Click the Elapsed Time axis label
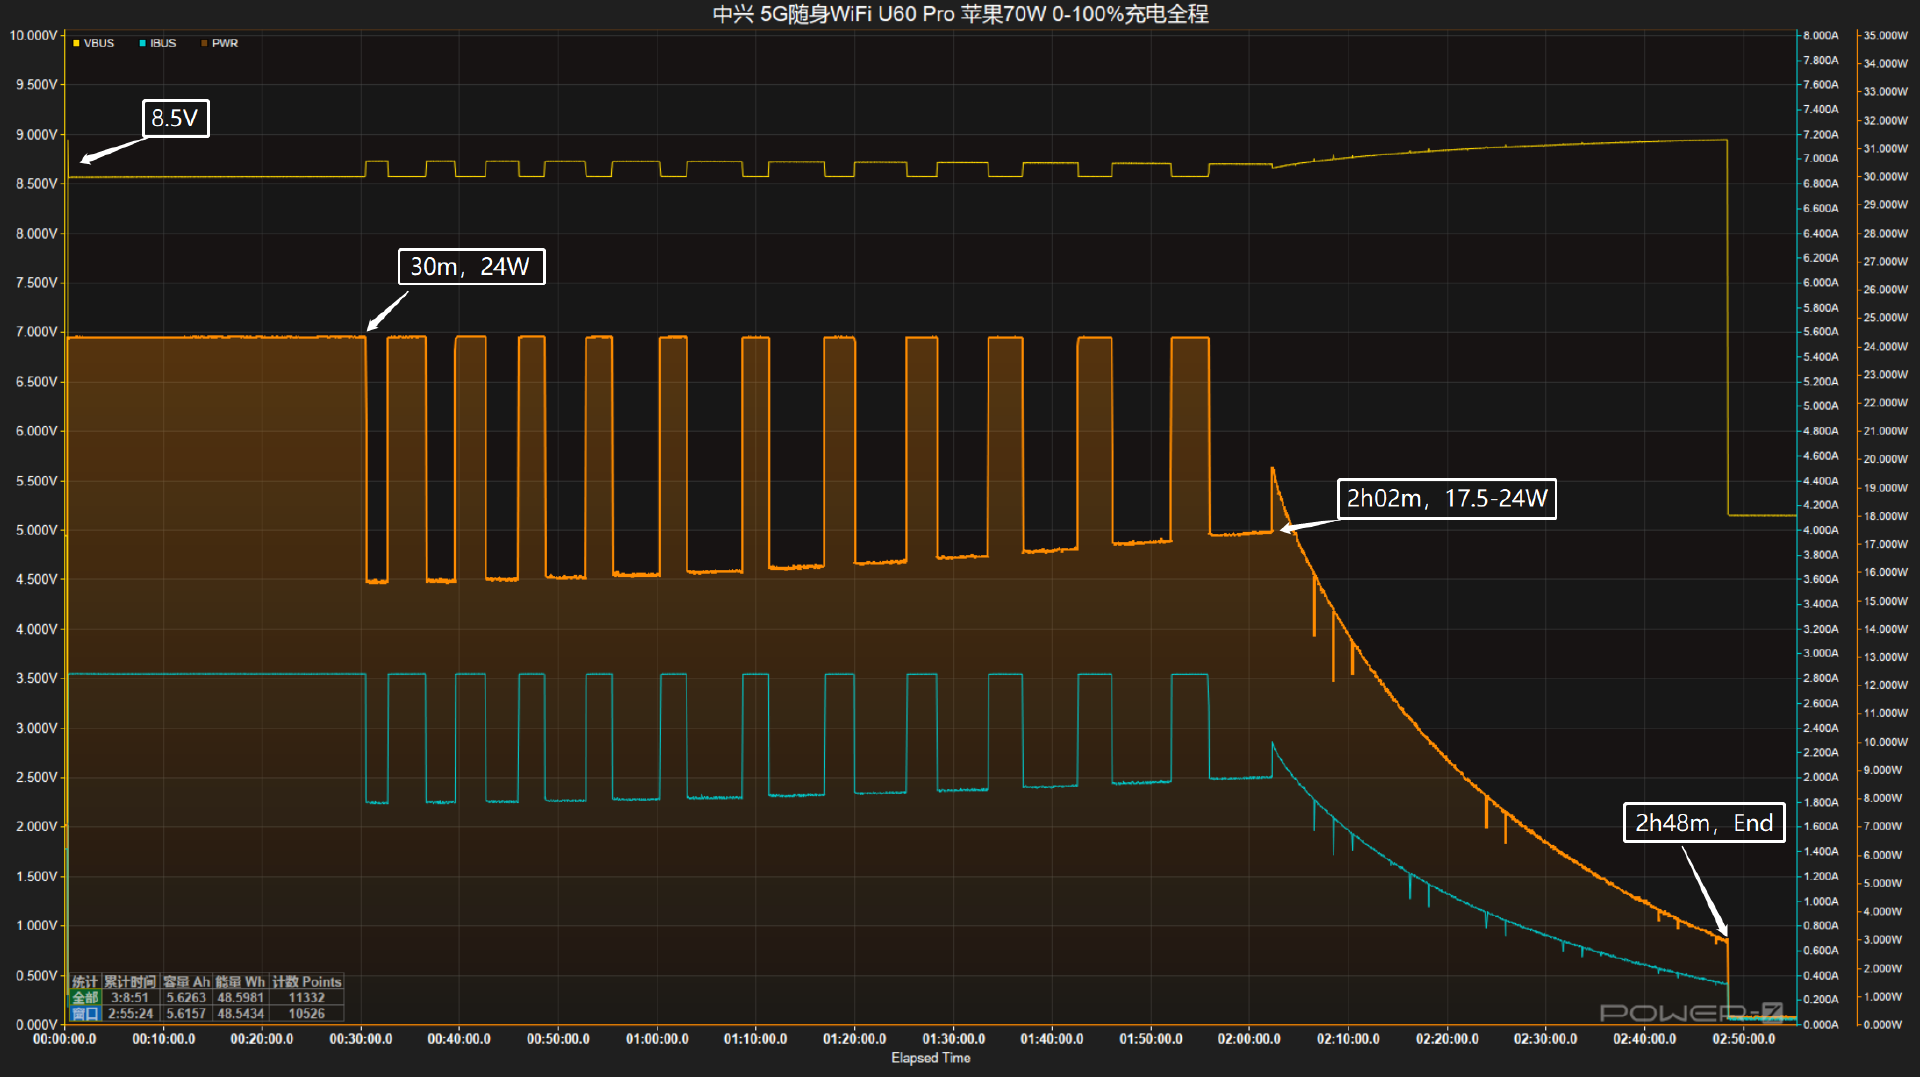The width and height of the screenshot is (1920, 1077). click(931, 1058)
